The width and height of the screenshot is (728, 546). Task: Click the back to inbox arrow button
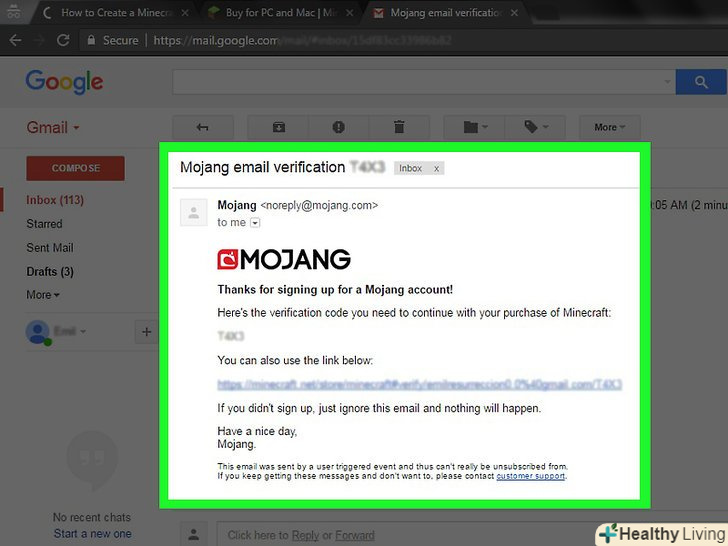(x=202, y=127)
